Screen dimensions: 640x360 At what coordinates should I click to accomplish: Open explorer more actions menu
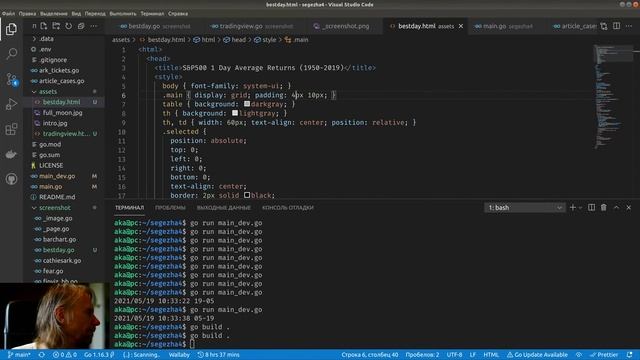click(94, 26)
